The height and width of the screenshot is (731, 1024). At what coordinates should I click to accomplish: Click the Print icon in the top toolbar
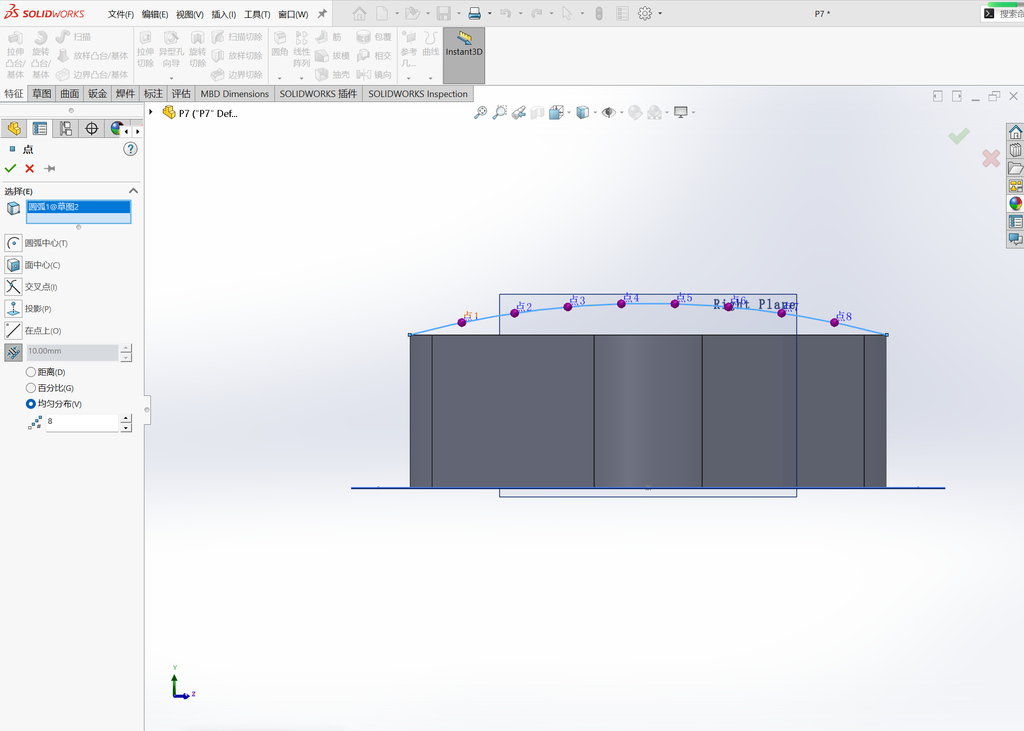(x=475, y=13)
